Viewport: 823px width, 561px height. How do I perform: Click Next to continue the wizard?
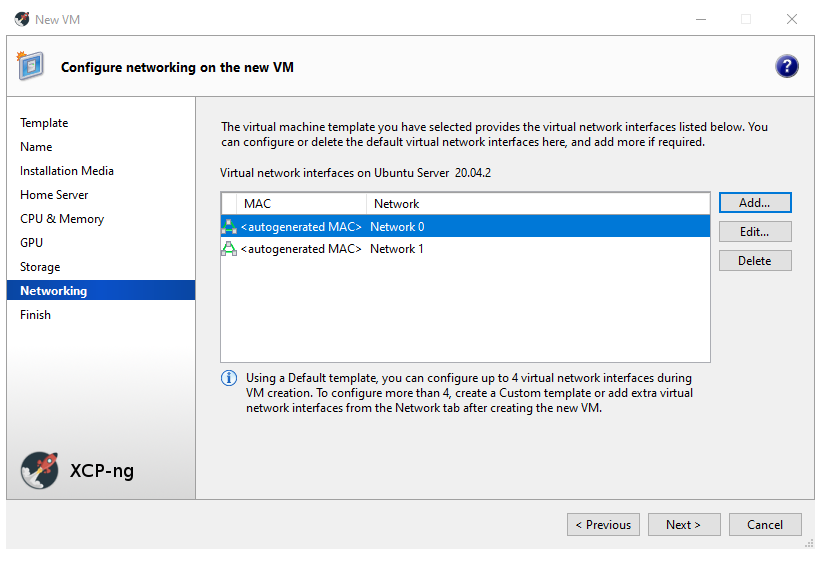click(683, 525)
